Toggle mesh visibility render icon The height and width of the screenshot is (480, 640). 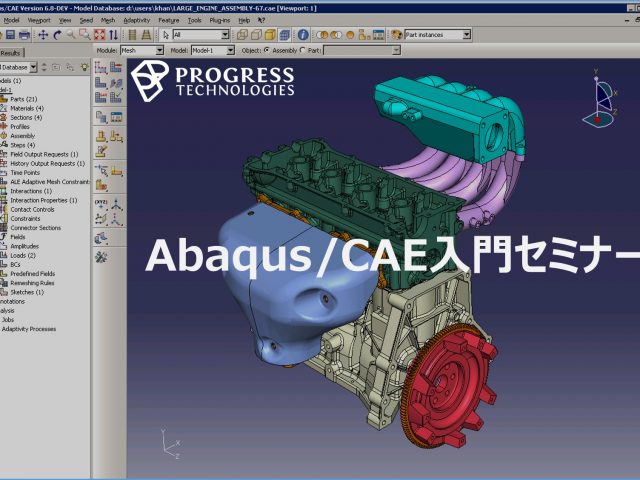[284, 35]
